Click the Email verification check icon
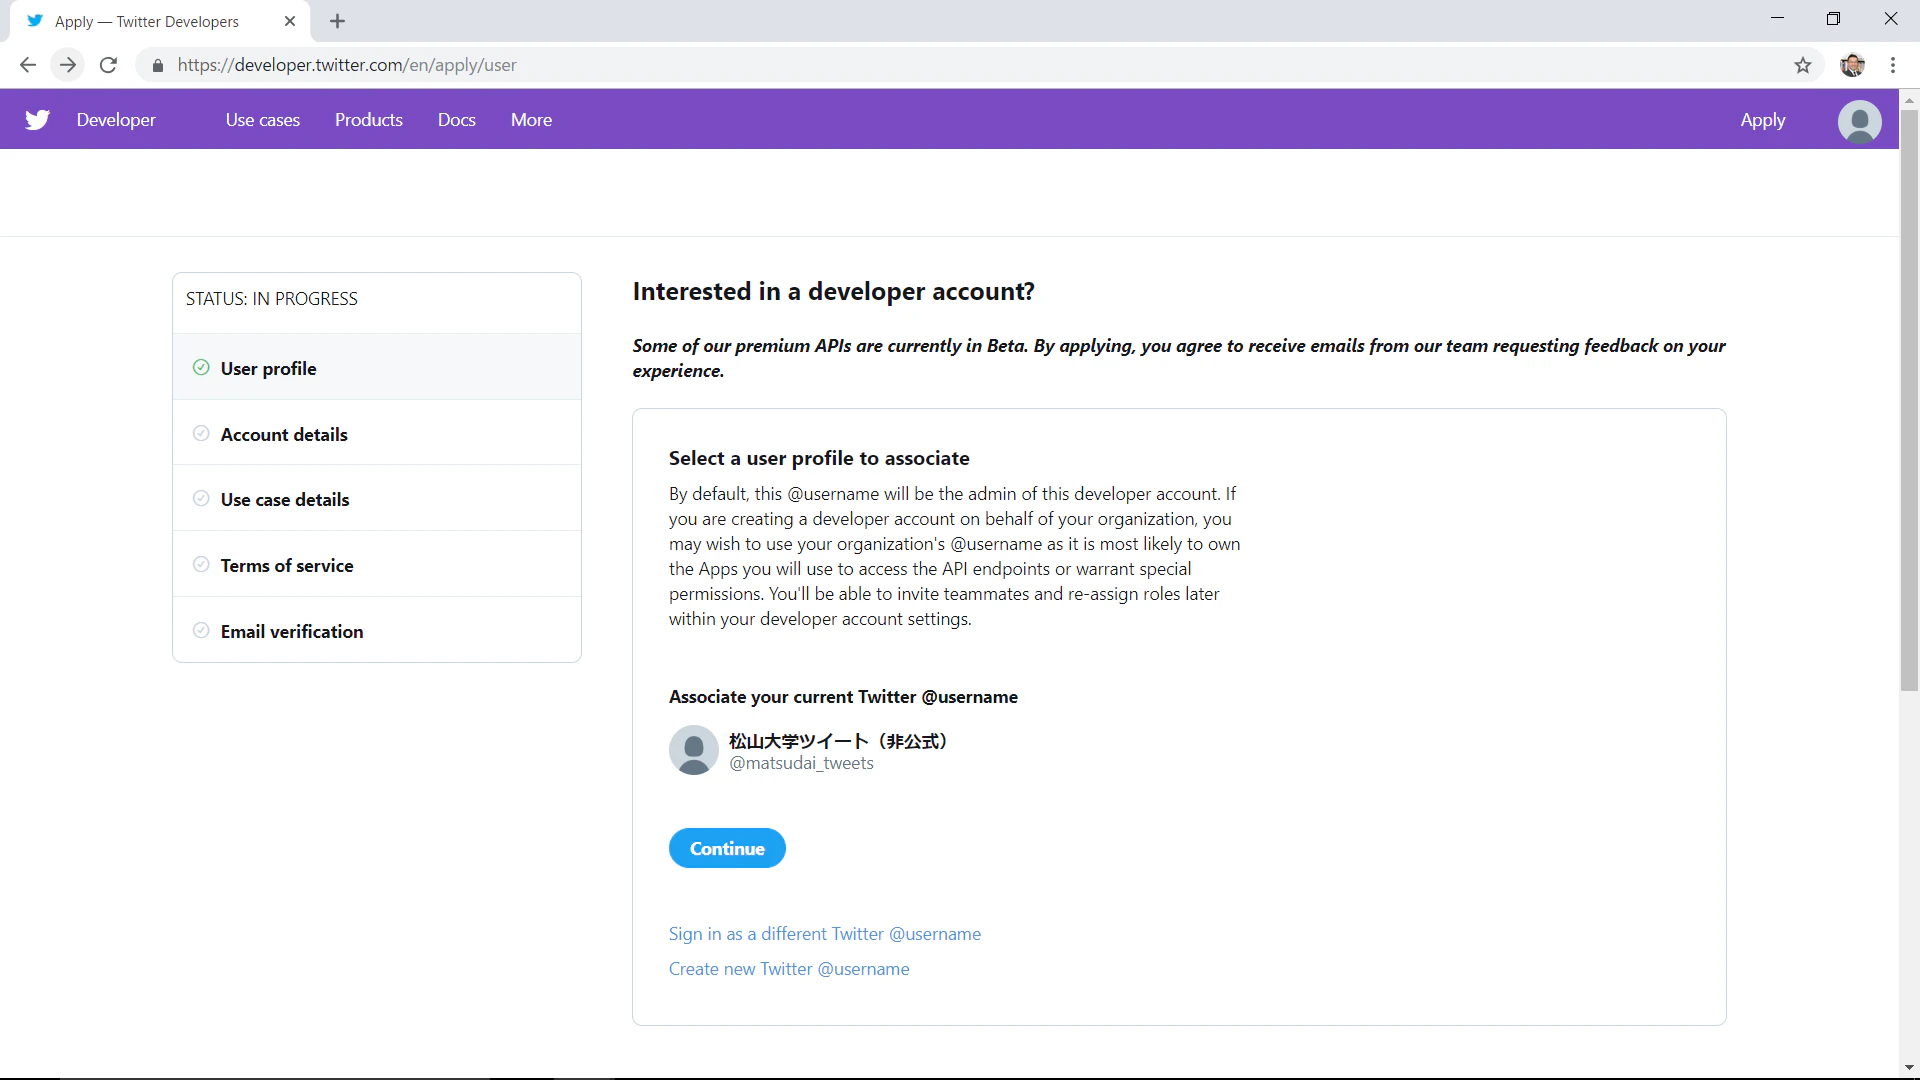Viewport: 1920px width, 1080px height. click(201, 630)
